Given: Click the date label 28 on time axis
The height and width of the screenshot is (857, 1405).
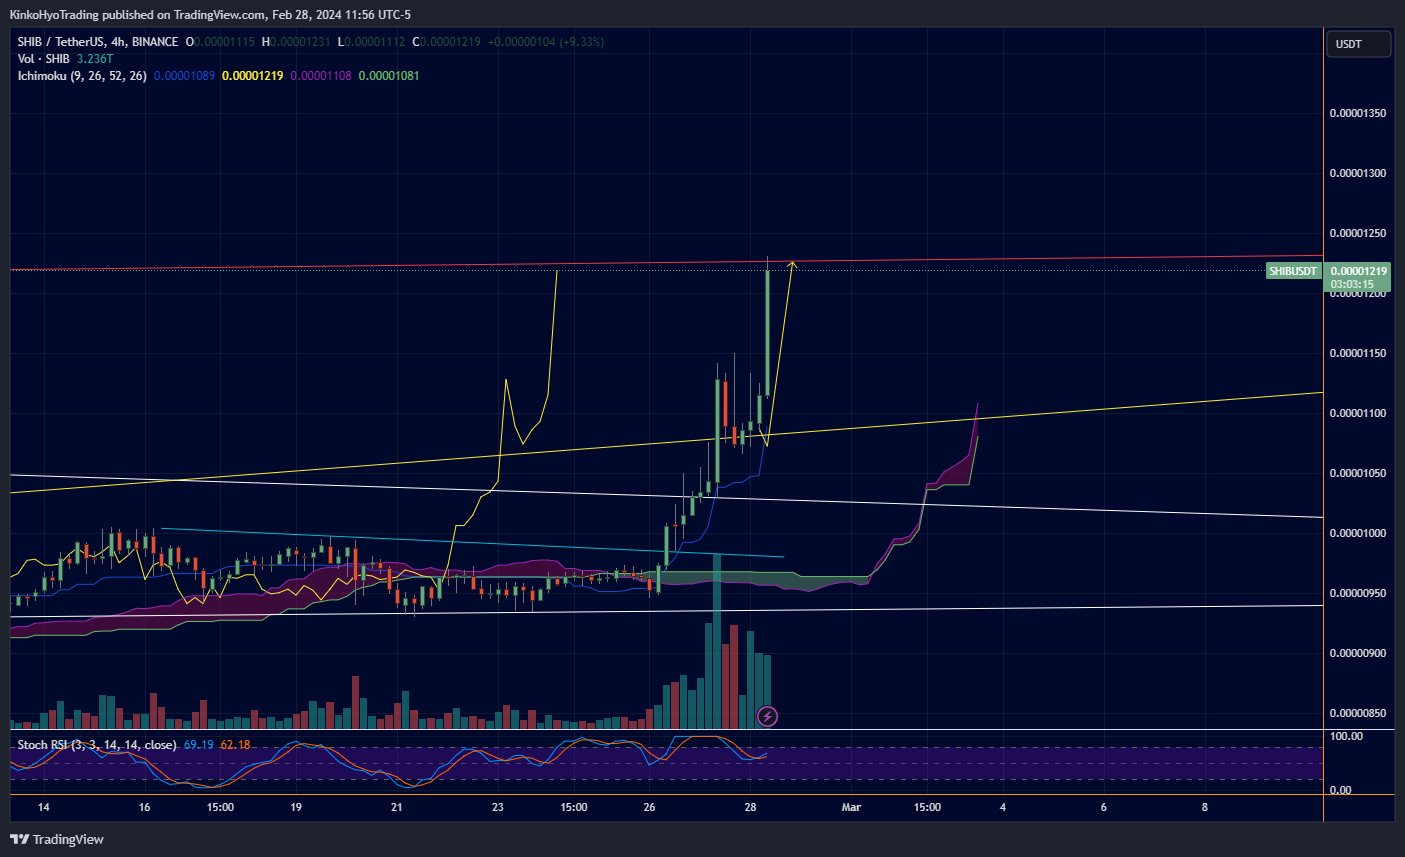Looking at the screenshot, I should (x=751, y=807).
